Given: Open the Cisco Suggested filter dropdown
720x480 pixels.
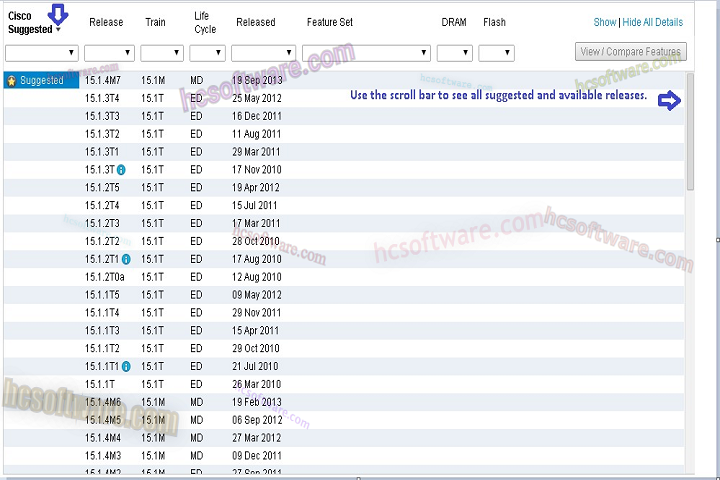Looking at the screenshot, I should point(42,53).
